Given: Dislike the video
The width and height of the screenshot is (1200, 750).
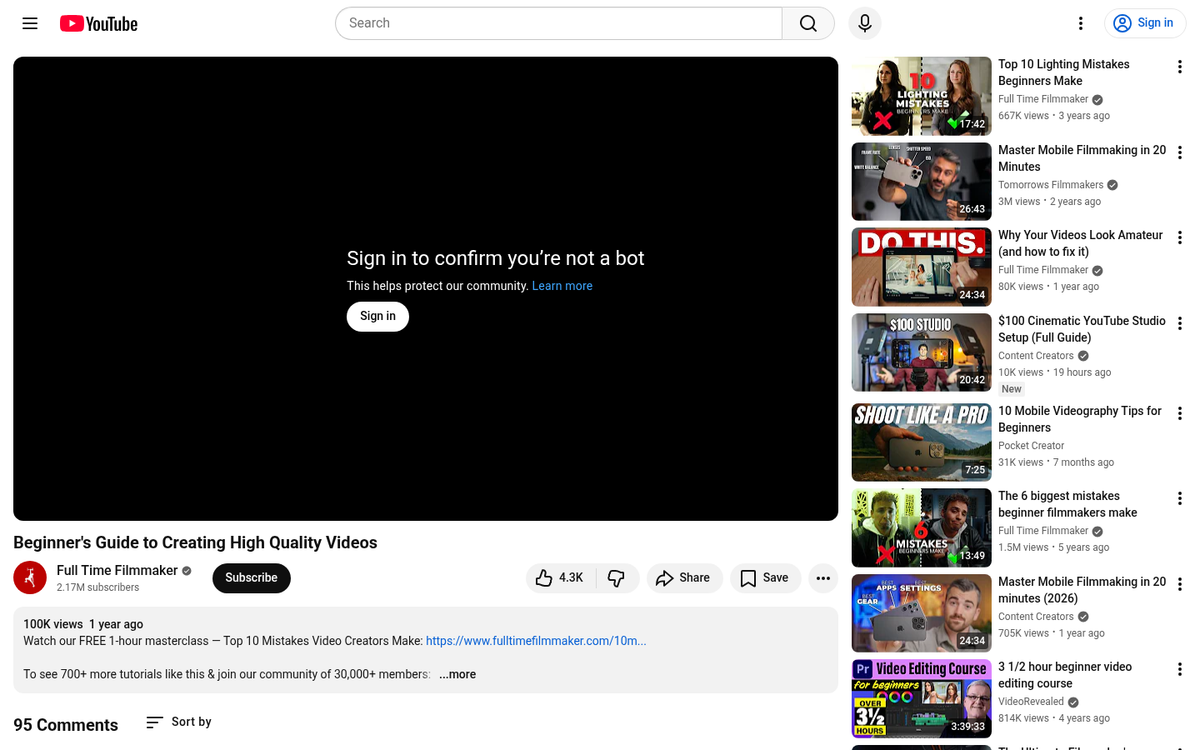Looking at the screenshot, I should (616, 578).
